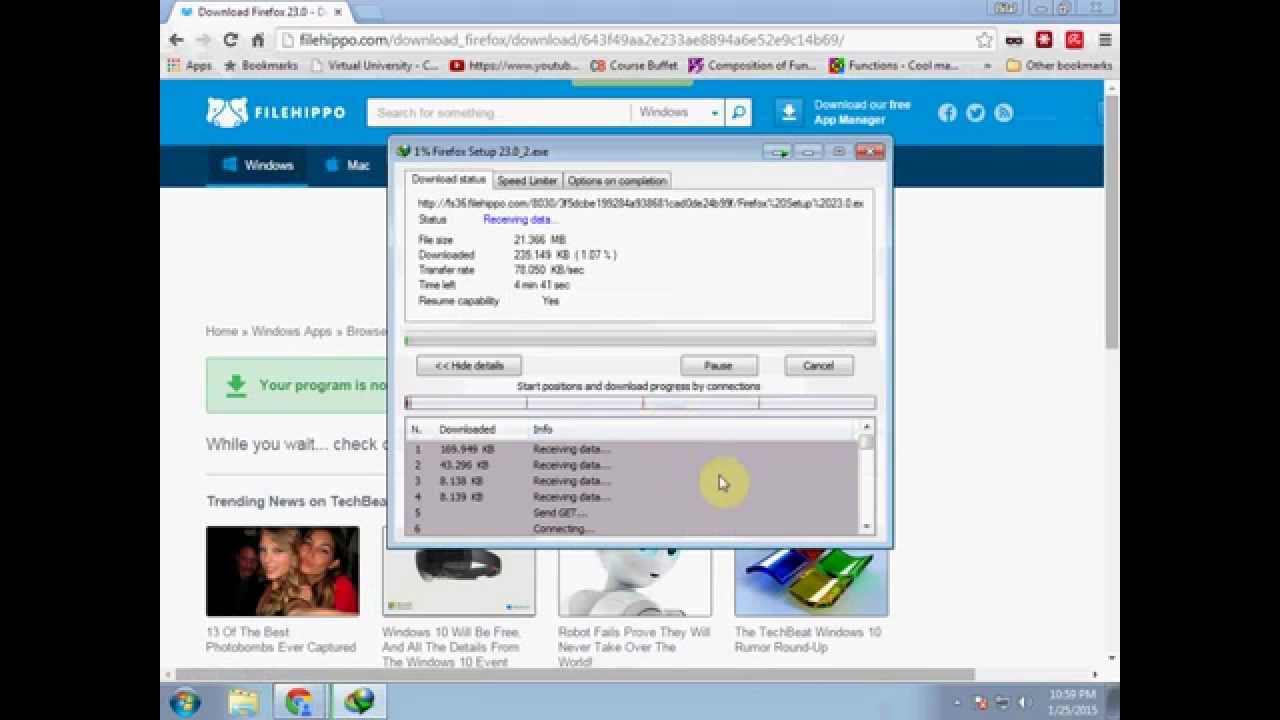This screenshot has width=1280, height=720.
Task: Switch to the Download status tab
Action: click(448, 180)
